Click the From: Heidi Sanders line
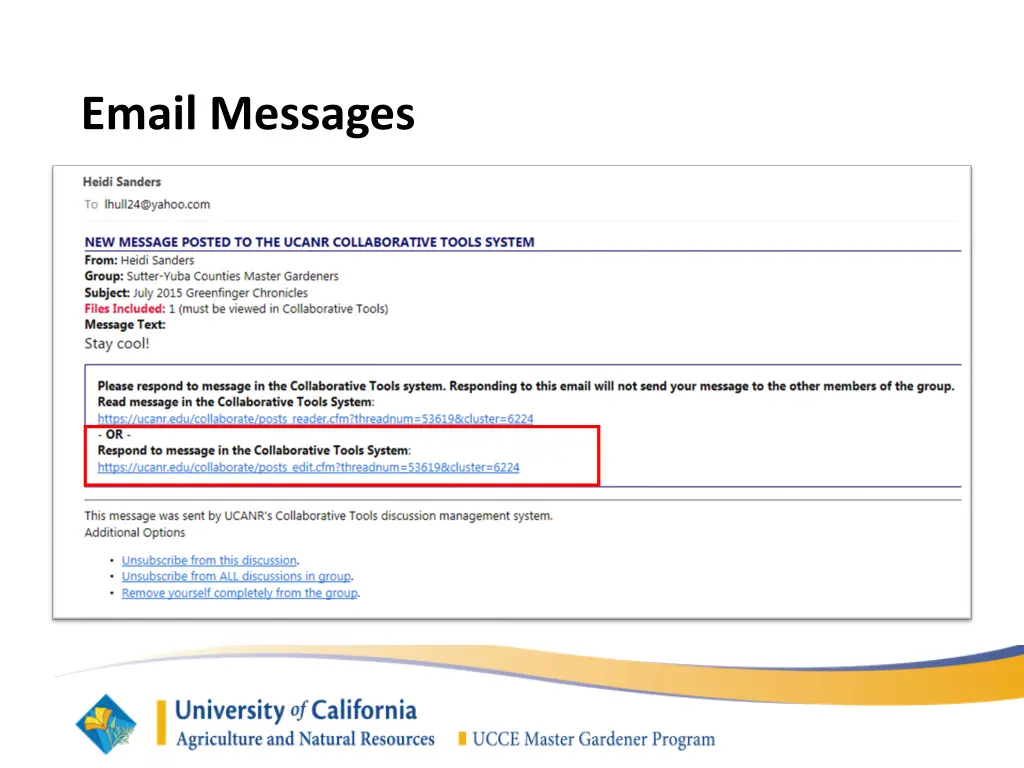1024x768 pixels. coord(139,260)
